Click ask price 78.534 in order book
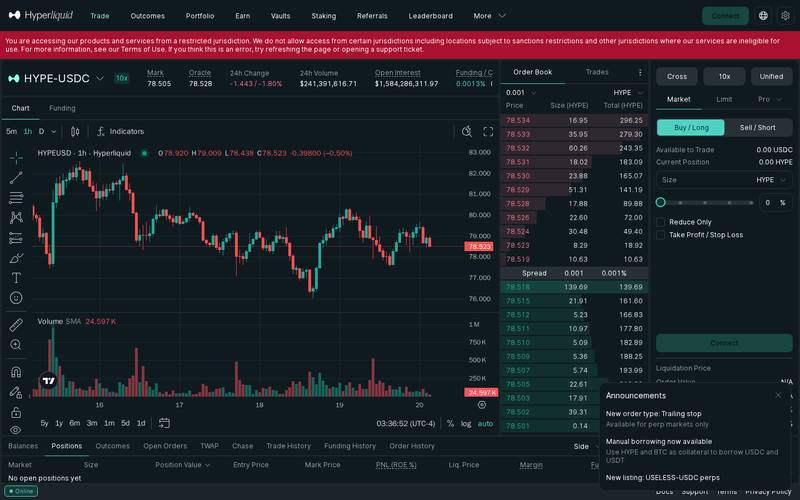 [518, 120]
